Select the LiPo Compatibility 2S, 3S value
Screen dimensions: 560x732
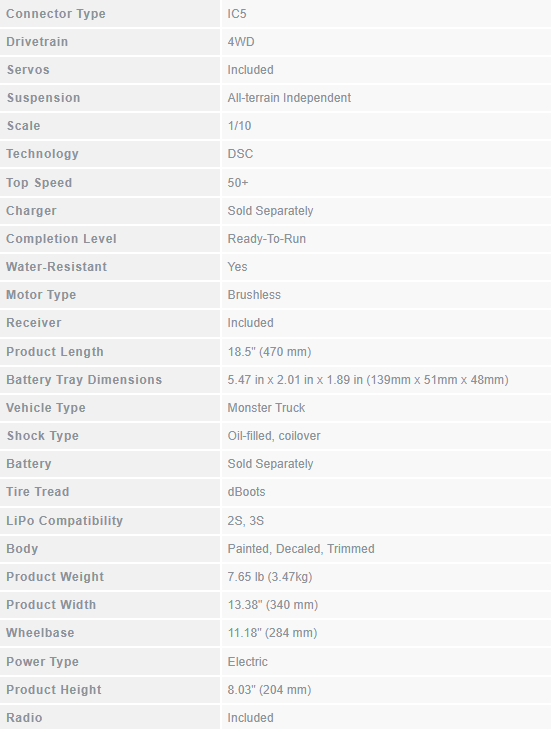[245, 521]
